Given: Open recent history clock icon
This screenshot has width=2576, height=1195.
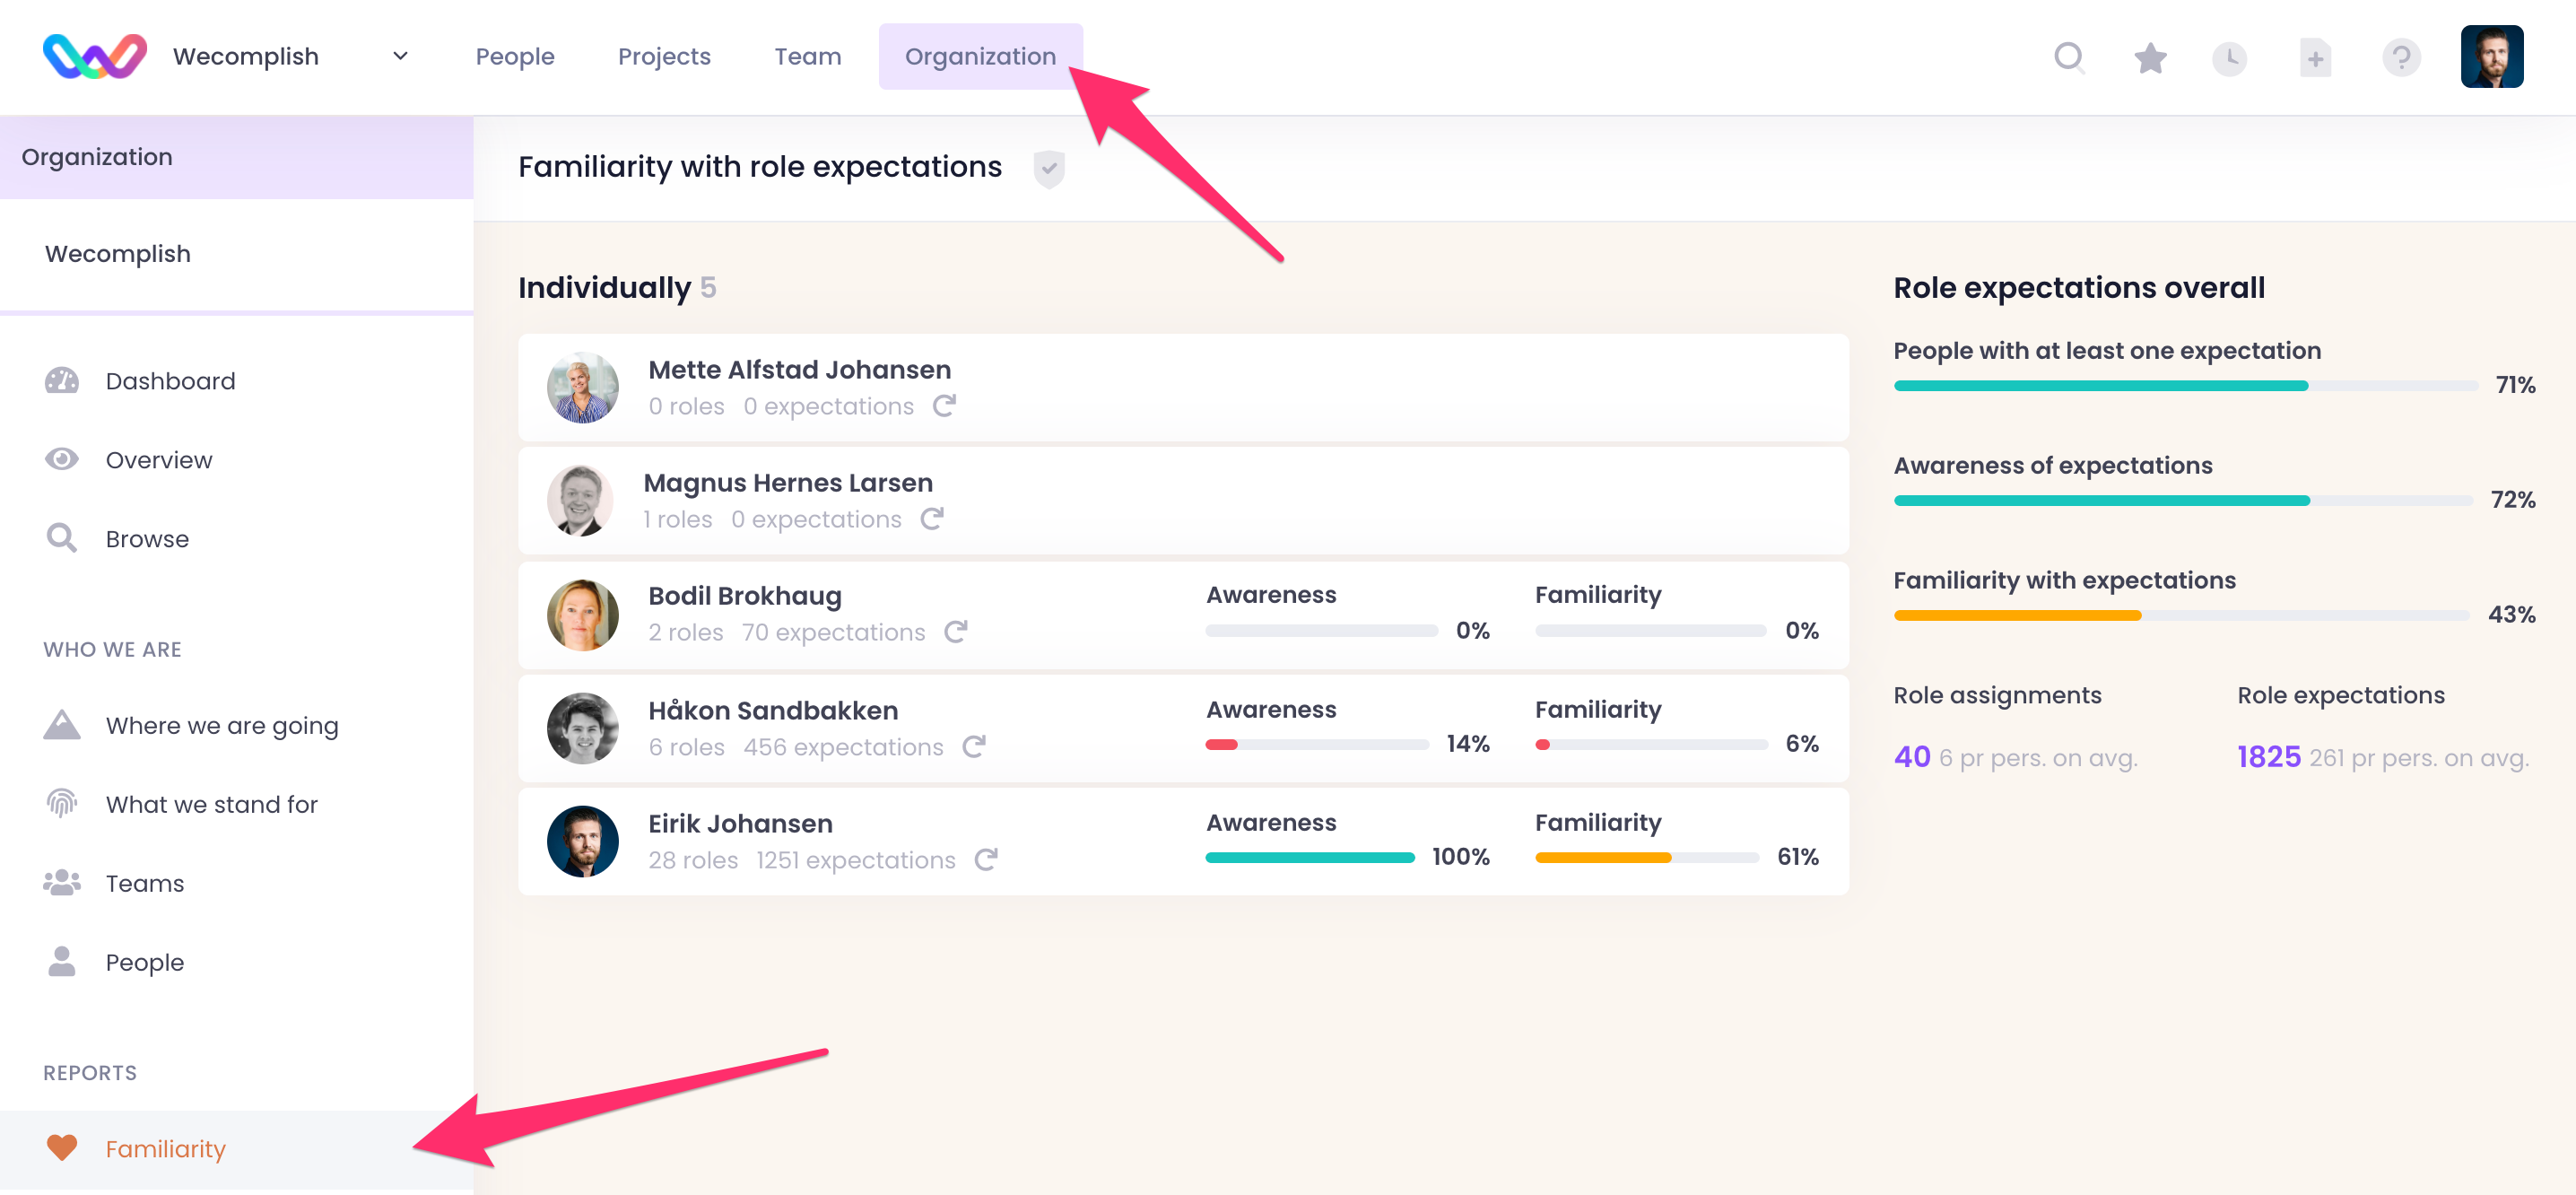Looking at the screenshot, I should (x=2229, y=57).
